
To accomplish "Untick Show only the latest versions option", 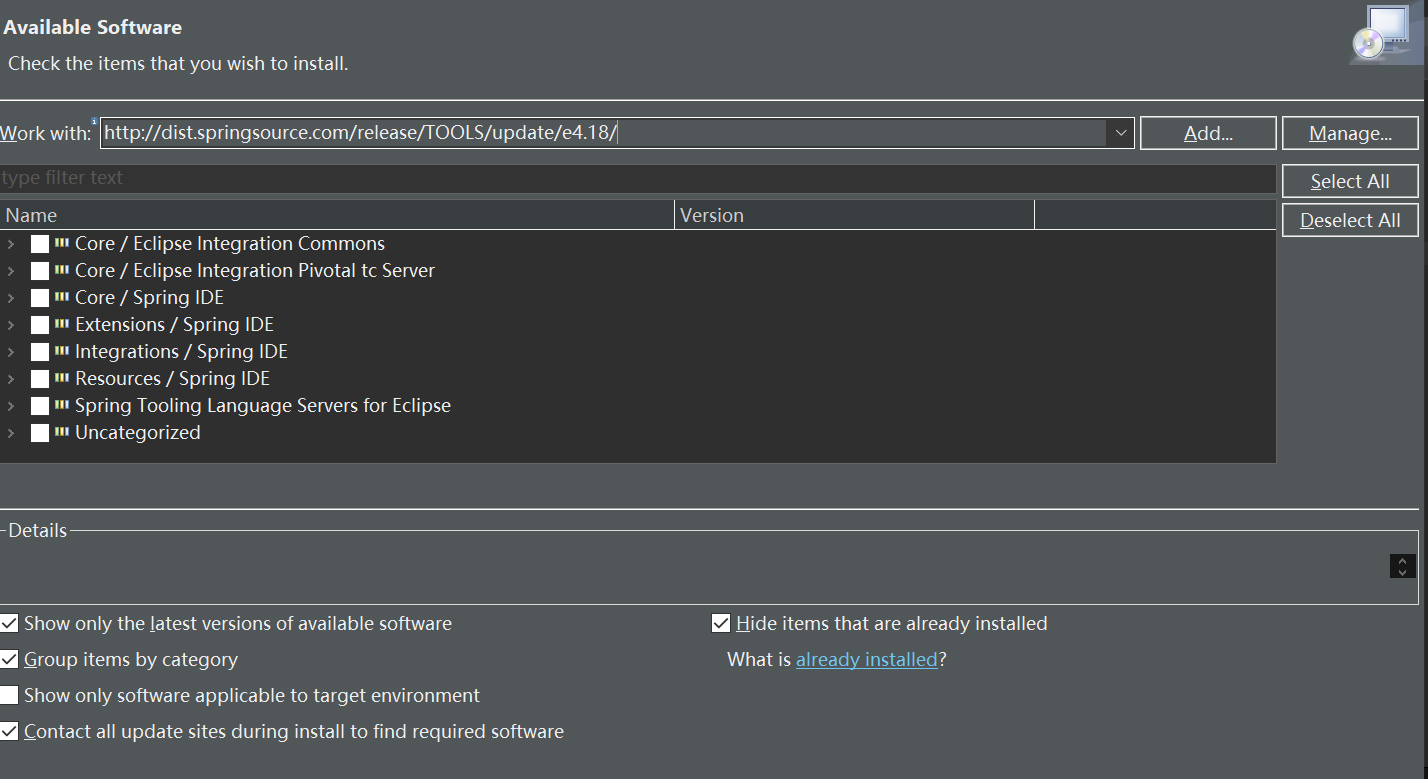I will [9, 623].
